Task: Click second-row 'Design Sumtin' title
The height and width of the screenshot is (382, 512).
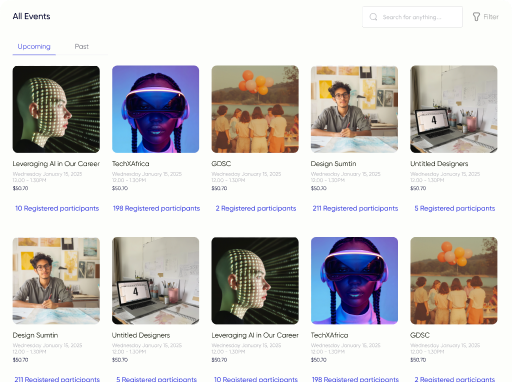Action: pos(35,335)
